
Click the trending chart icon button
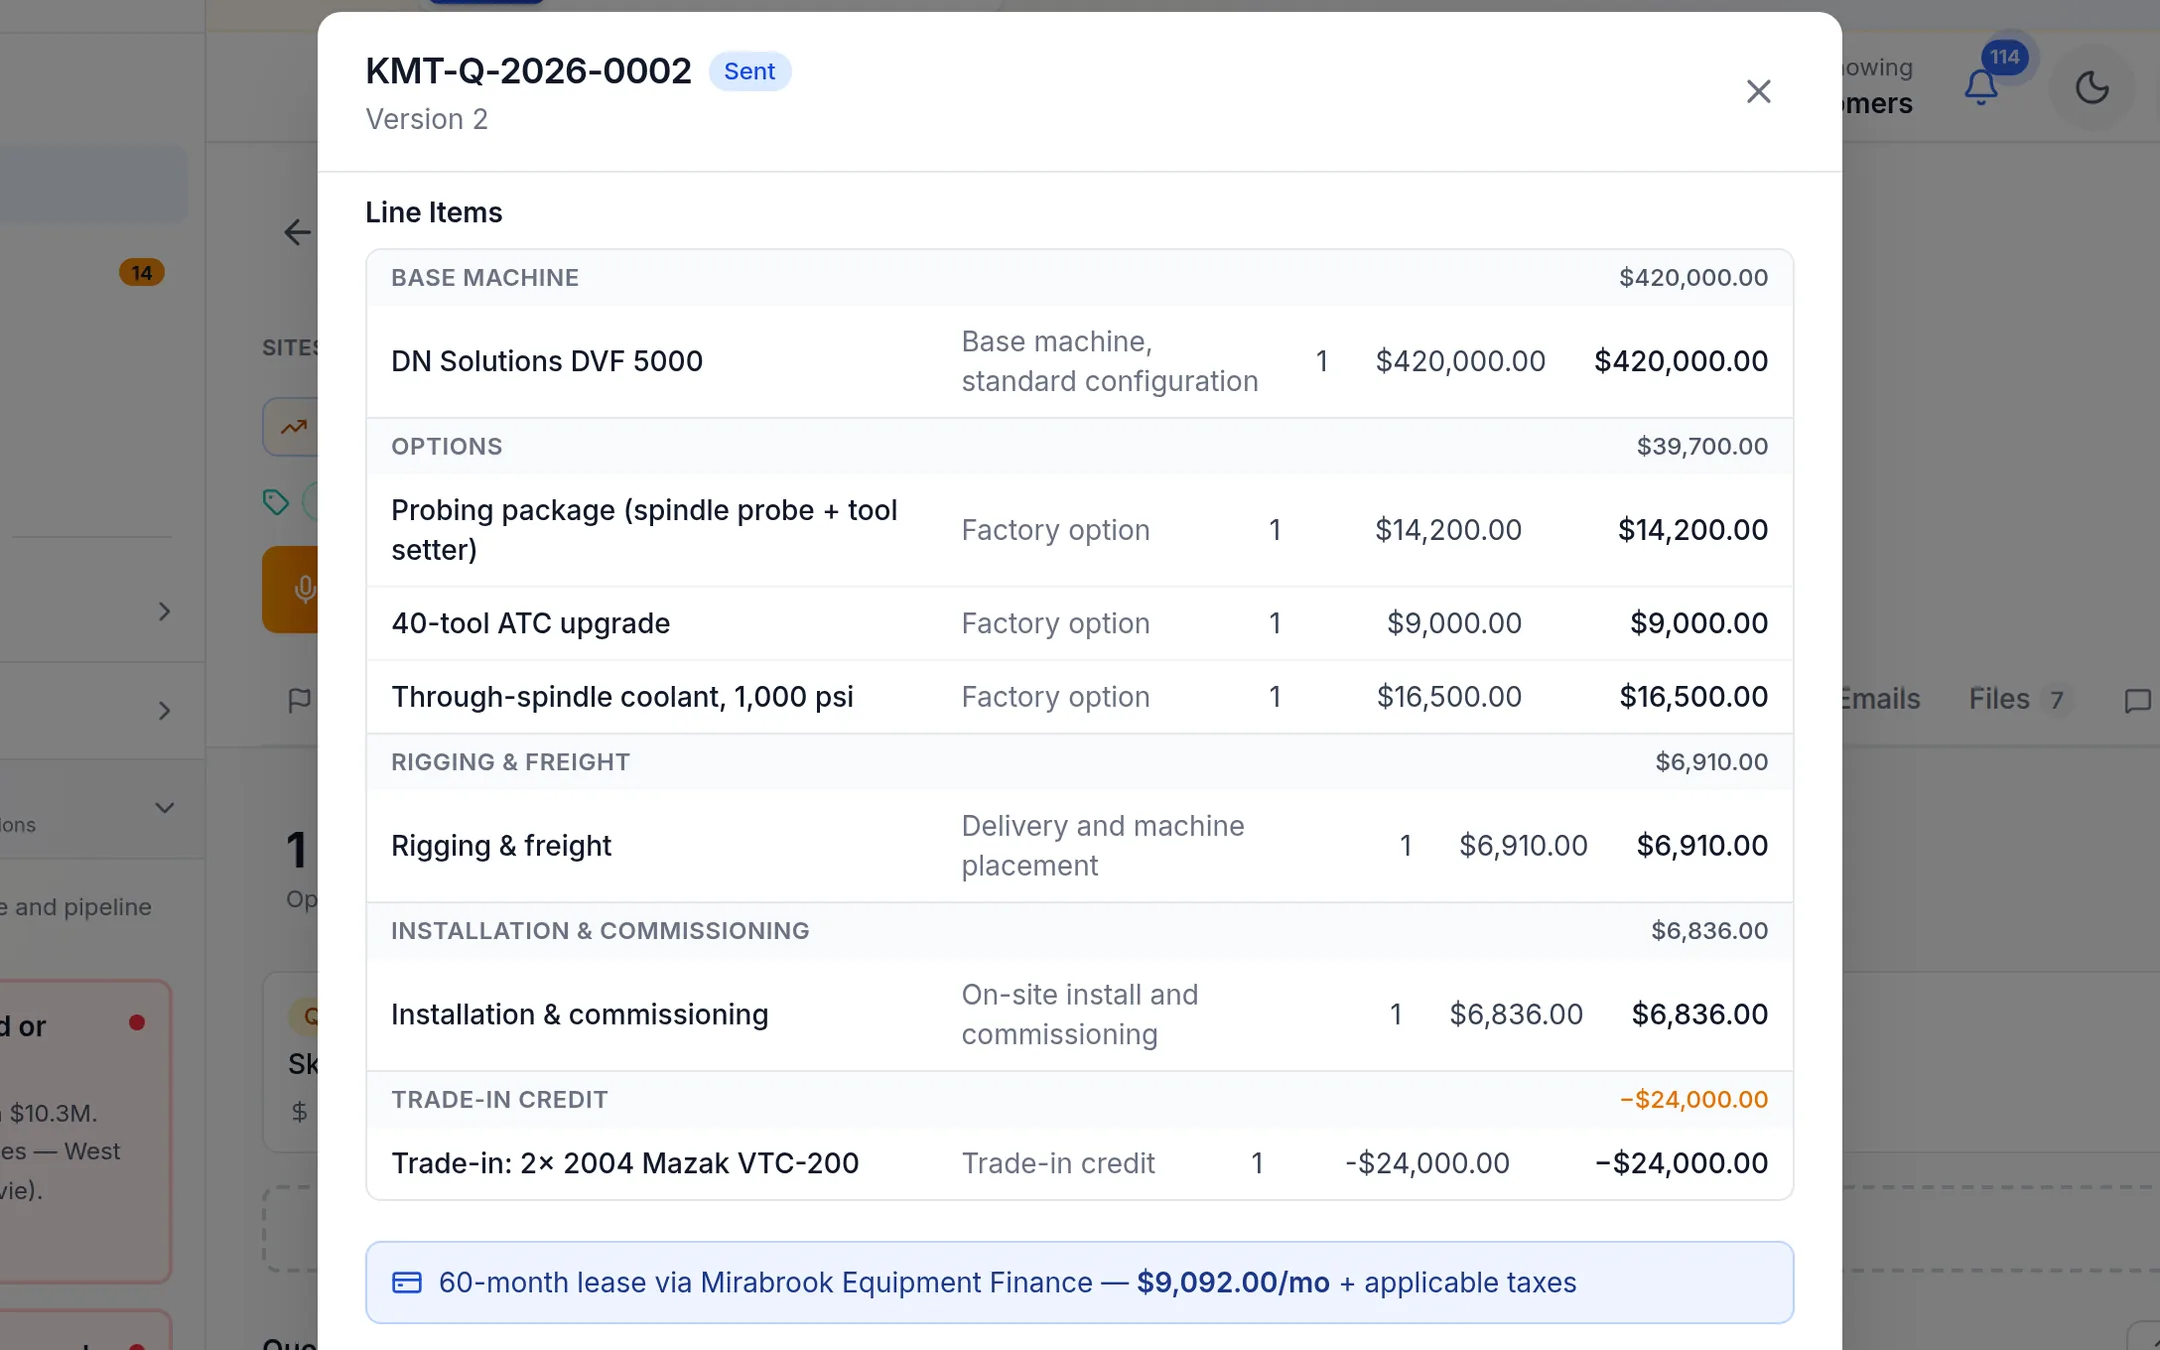pyautogui.click(x=292, y=427)
